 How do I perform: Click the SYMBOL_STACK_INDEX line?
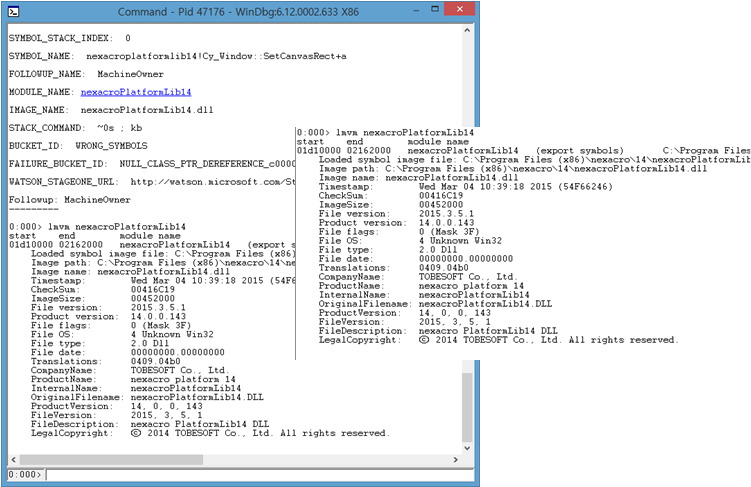pos(70,38)
